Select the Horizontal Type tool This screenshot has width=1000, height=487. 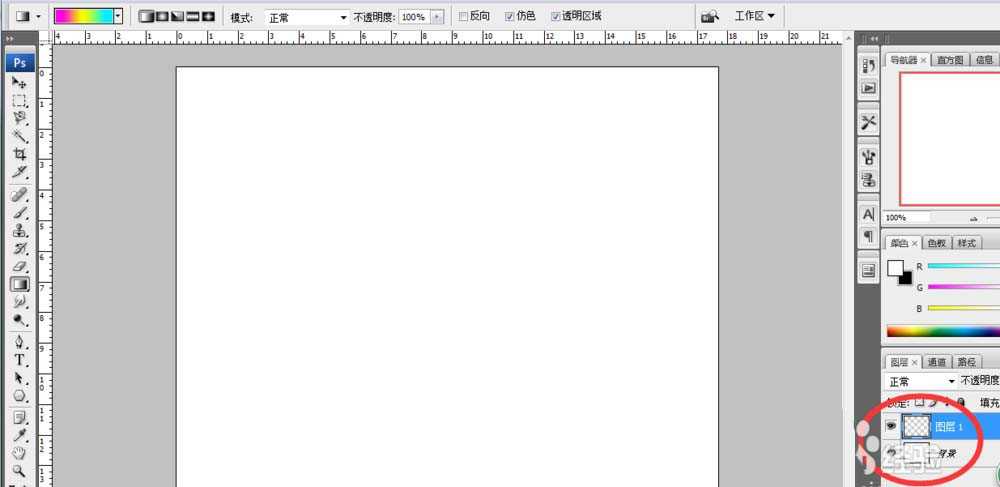19,359
